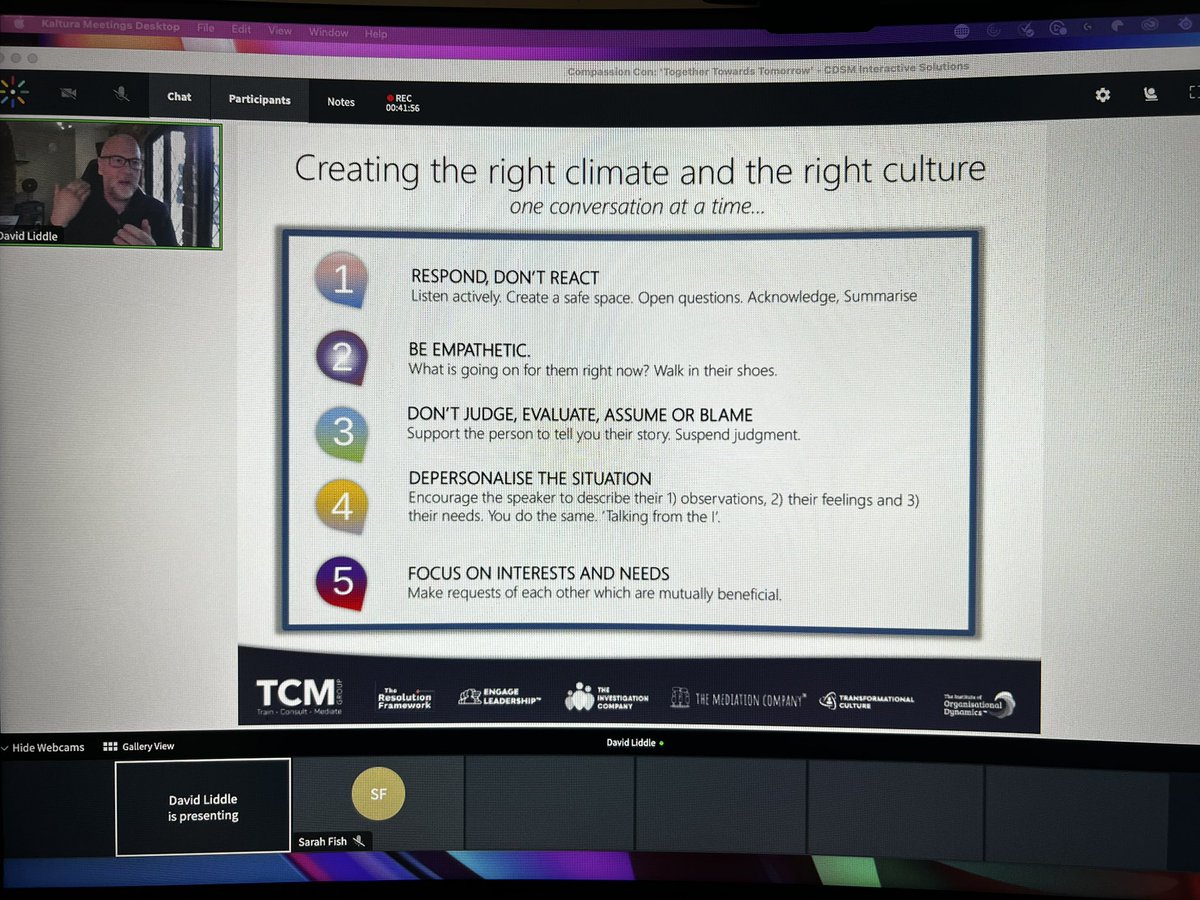Open the Help menu

tap(376, 33)
